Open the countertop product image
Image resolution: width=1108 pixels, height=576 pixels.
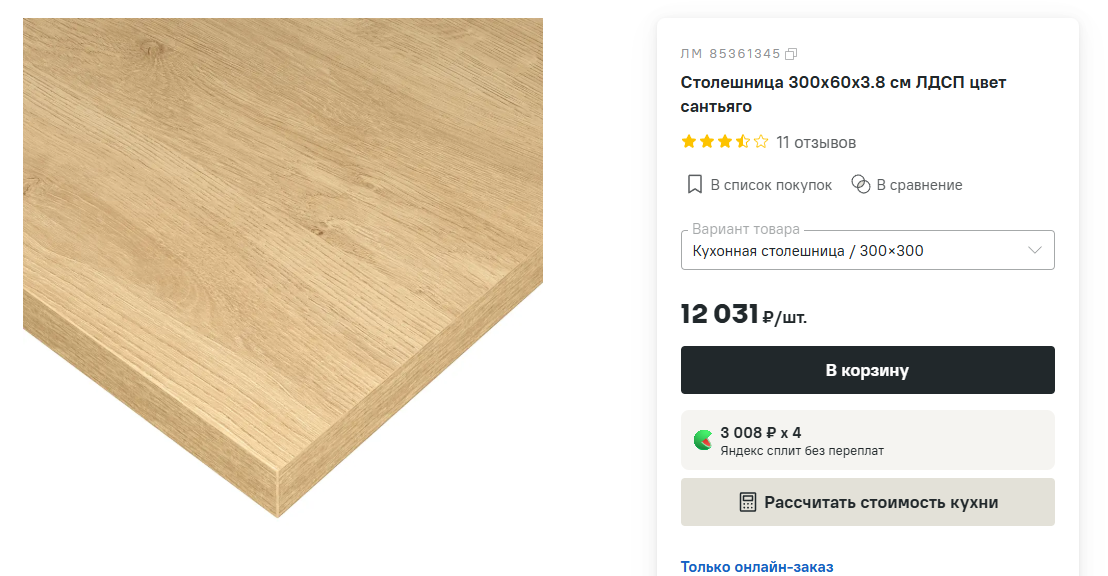coord(282,267)
